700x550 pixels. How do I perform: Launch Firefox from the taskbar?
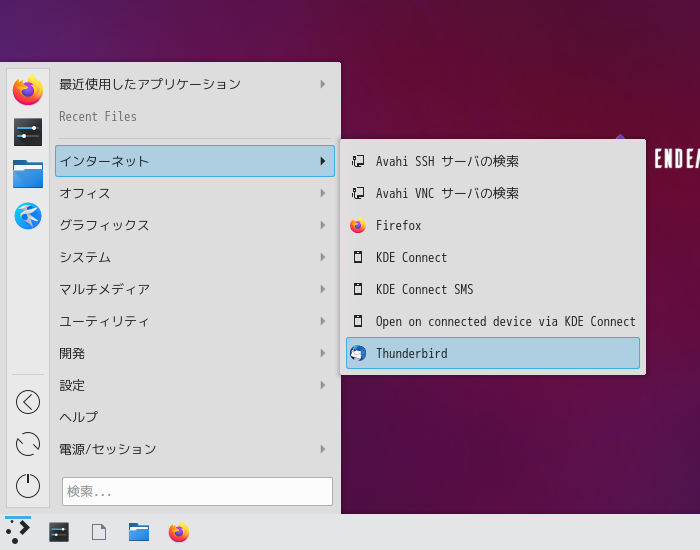pyautogui.click(x=179, y=532)
